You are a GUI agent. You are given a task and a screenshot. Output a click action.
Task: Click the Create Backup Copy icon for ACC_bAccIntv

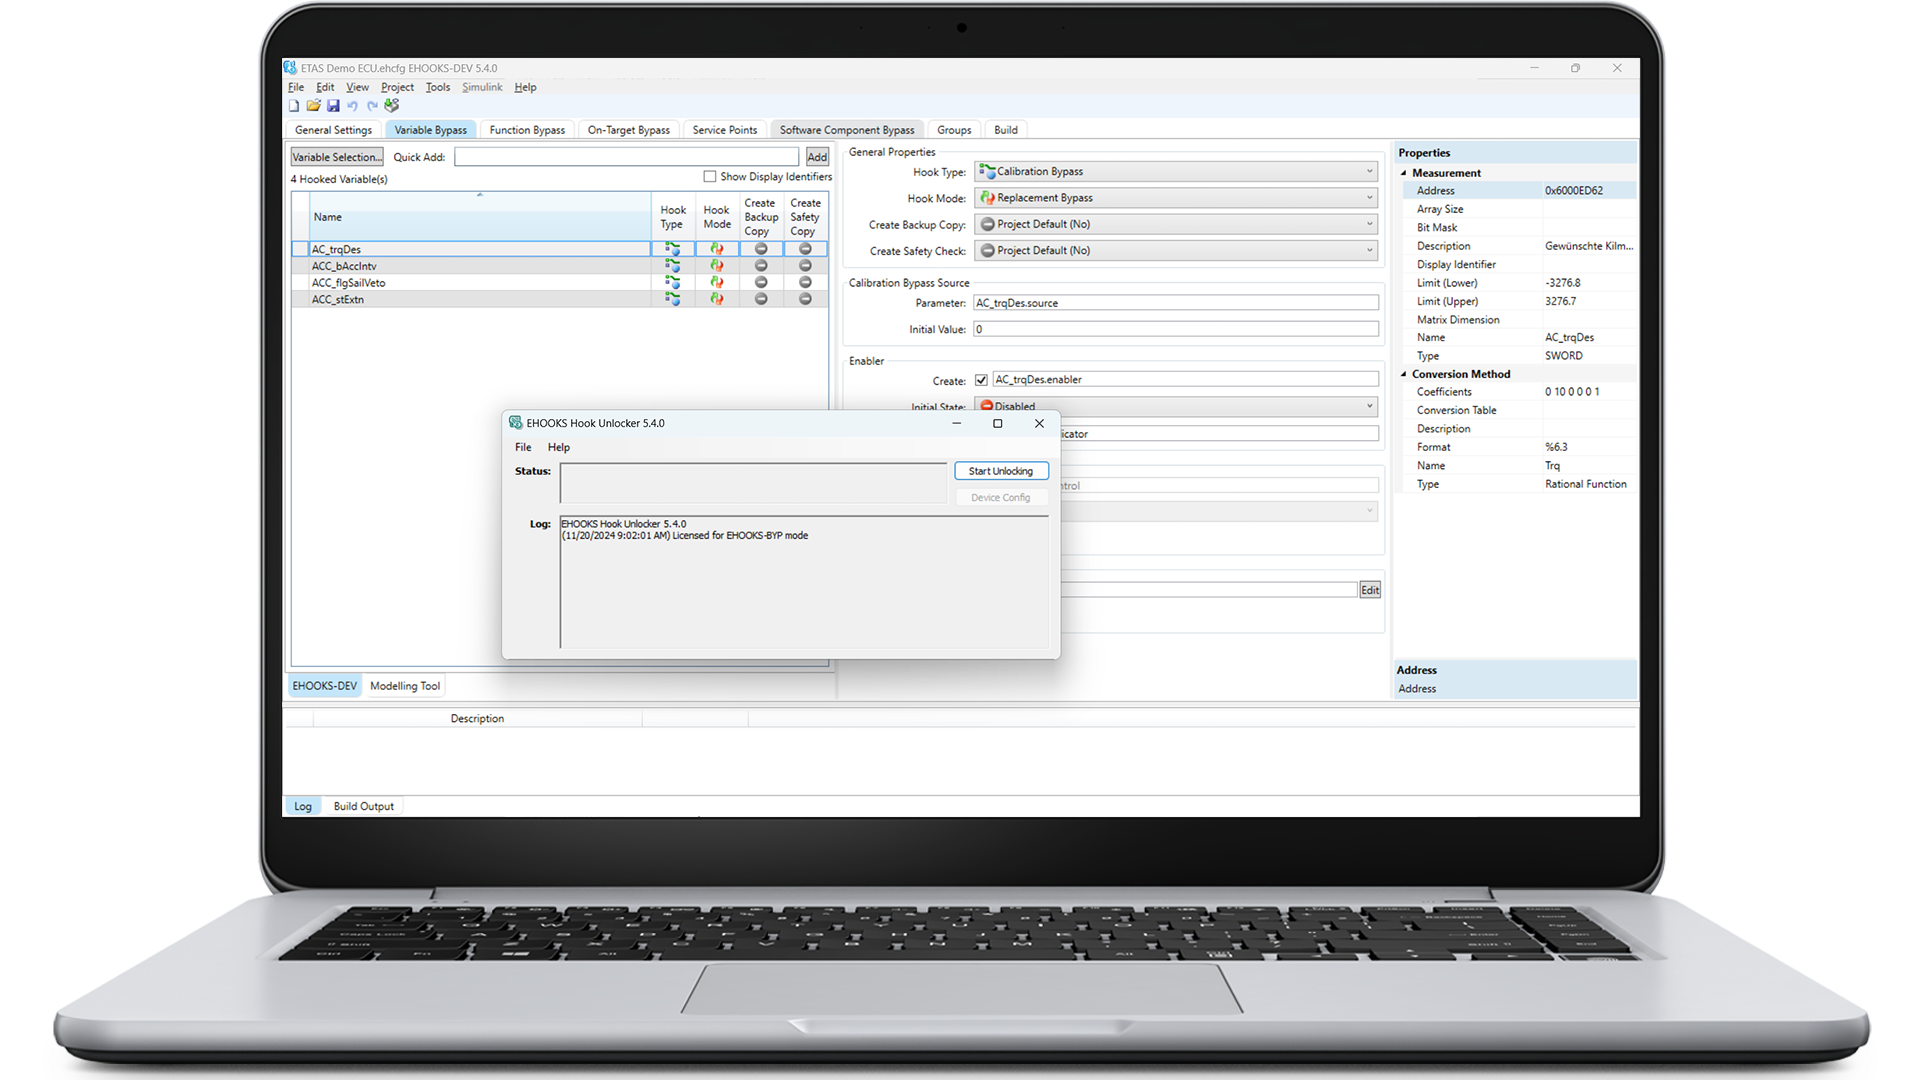pos(761,266)
